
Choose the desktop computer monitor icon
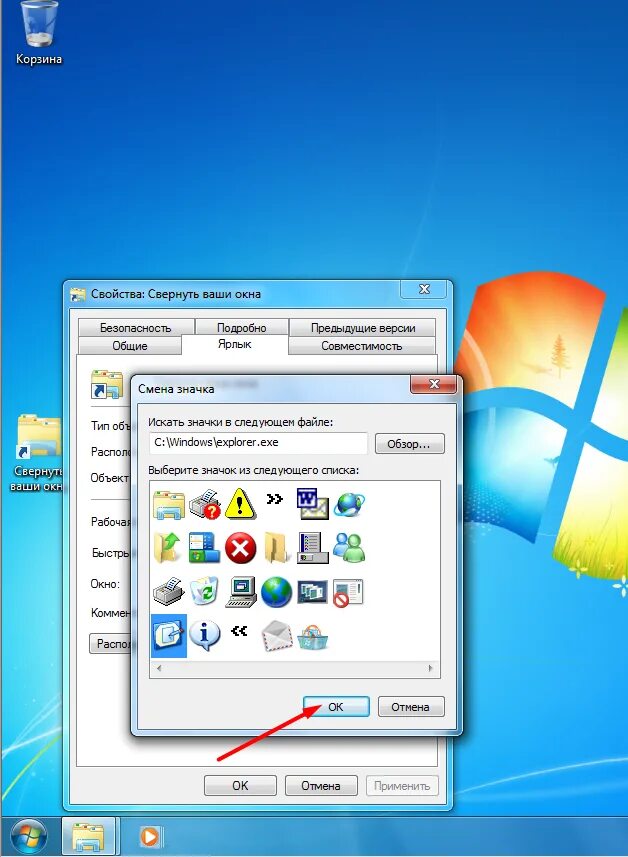point(240,591)
